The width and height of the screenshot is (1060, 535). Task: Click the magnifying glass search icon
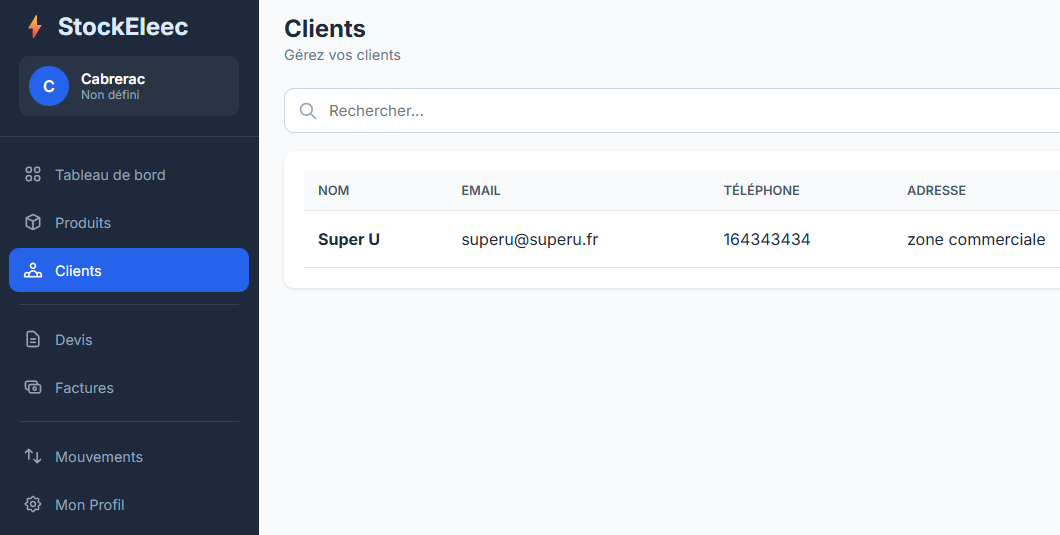(308, 111)
